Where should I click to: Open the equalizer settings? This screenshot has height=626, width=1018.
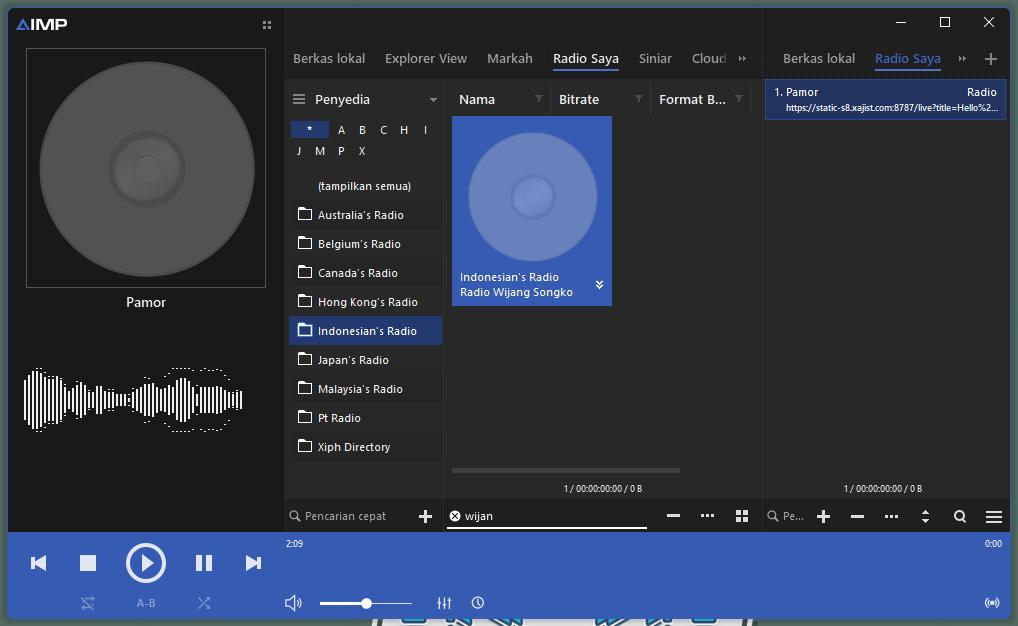coord(444,603)
